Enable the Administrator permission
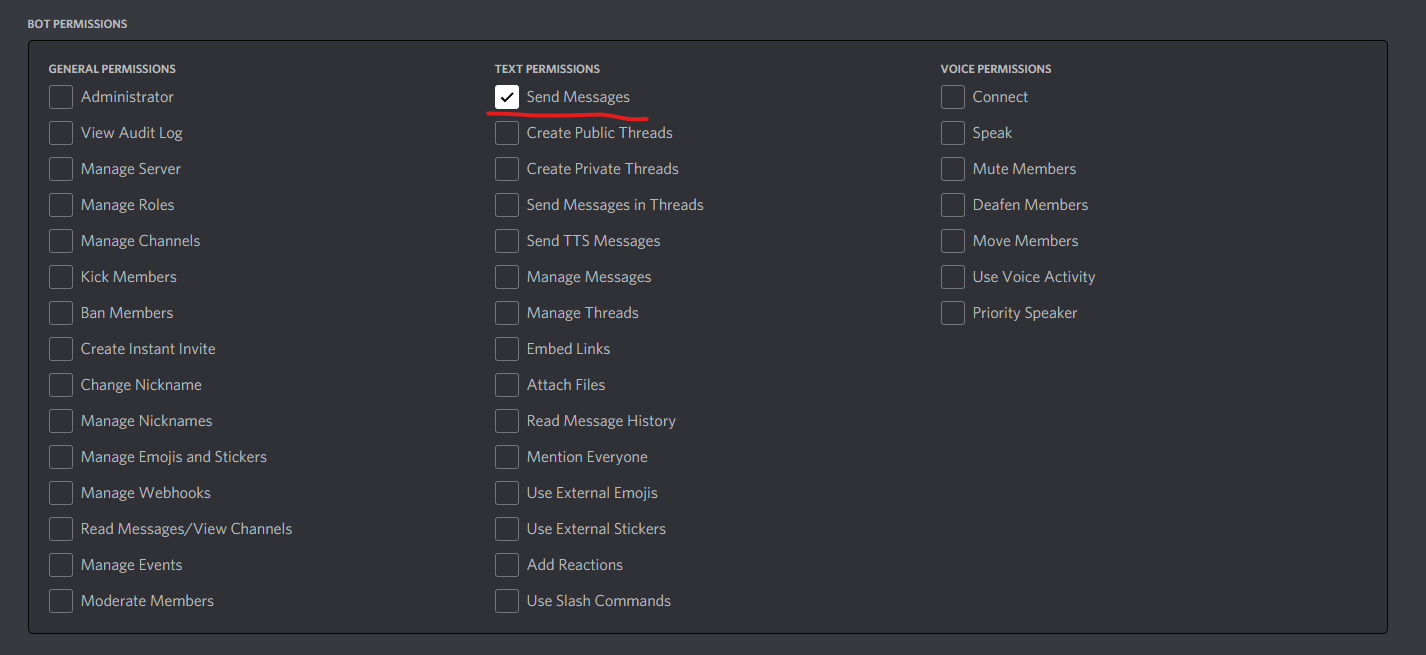The height and width of the screenshot is (655, 1426). [x=60, y=97]
